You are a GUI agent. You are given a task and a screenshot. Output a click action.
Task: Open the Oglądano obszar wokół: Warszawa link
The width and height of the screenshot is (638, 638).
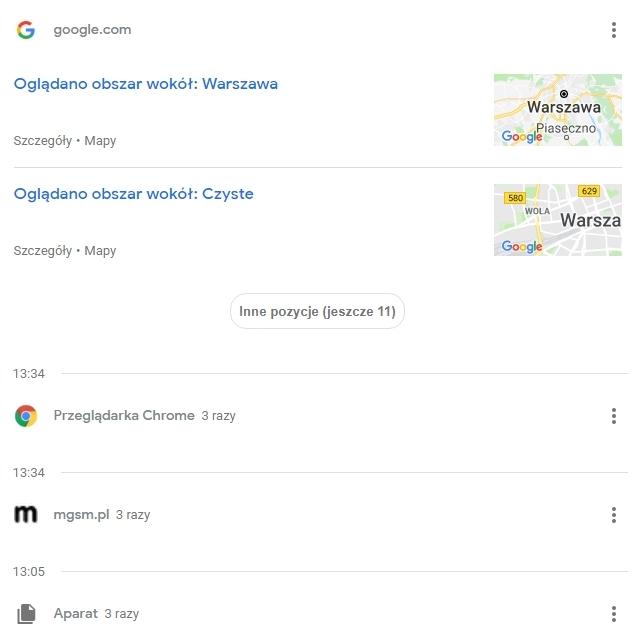[x=146, y=84]
